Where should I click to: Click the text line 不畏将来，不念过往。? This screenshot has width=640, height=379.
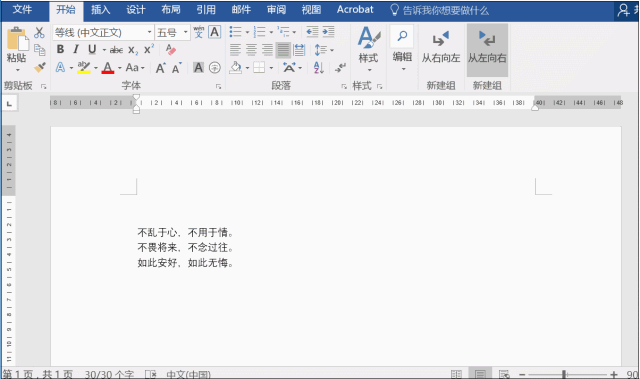[x=186, y=247]
